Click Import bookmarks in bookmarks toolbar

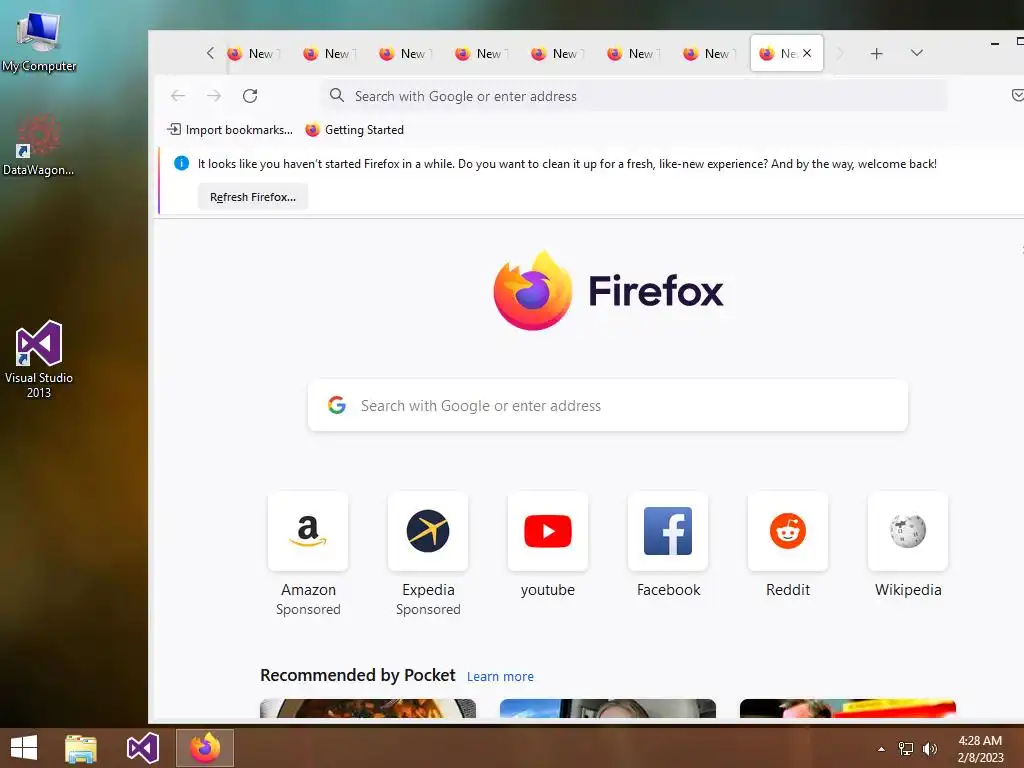pos(230,130)
